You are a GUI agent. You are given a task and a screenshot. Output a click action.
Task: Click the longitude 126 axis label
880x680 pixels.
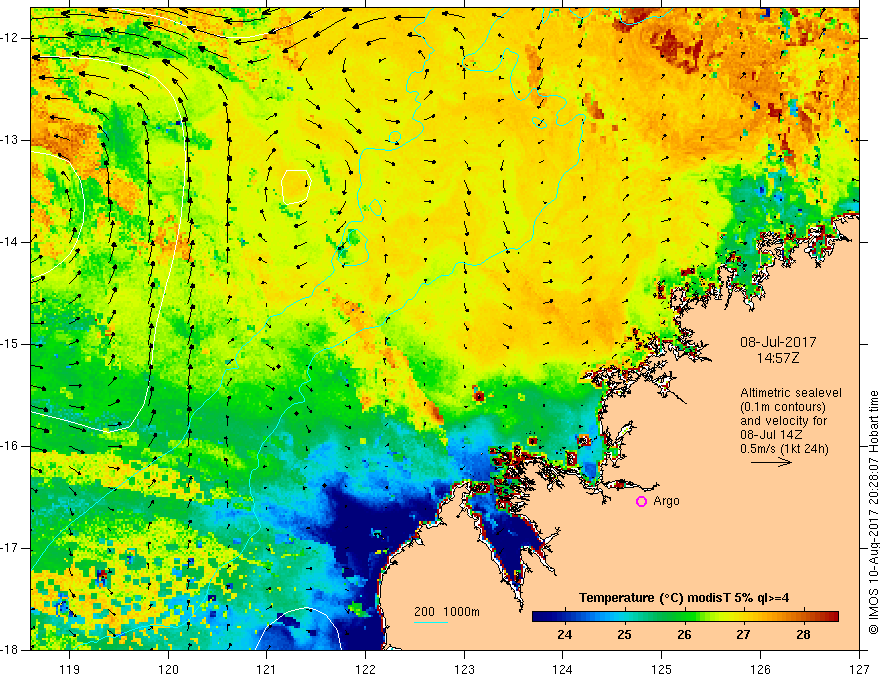(x=760, y=669)
